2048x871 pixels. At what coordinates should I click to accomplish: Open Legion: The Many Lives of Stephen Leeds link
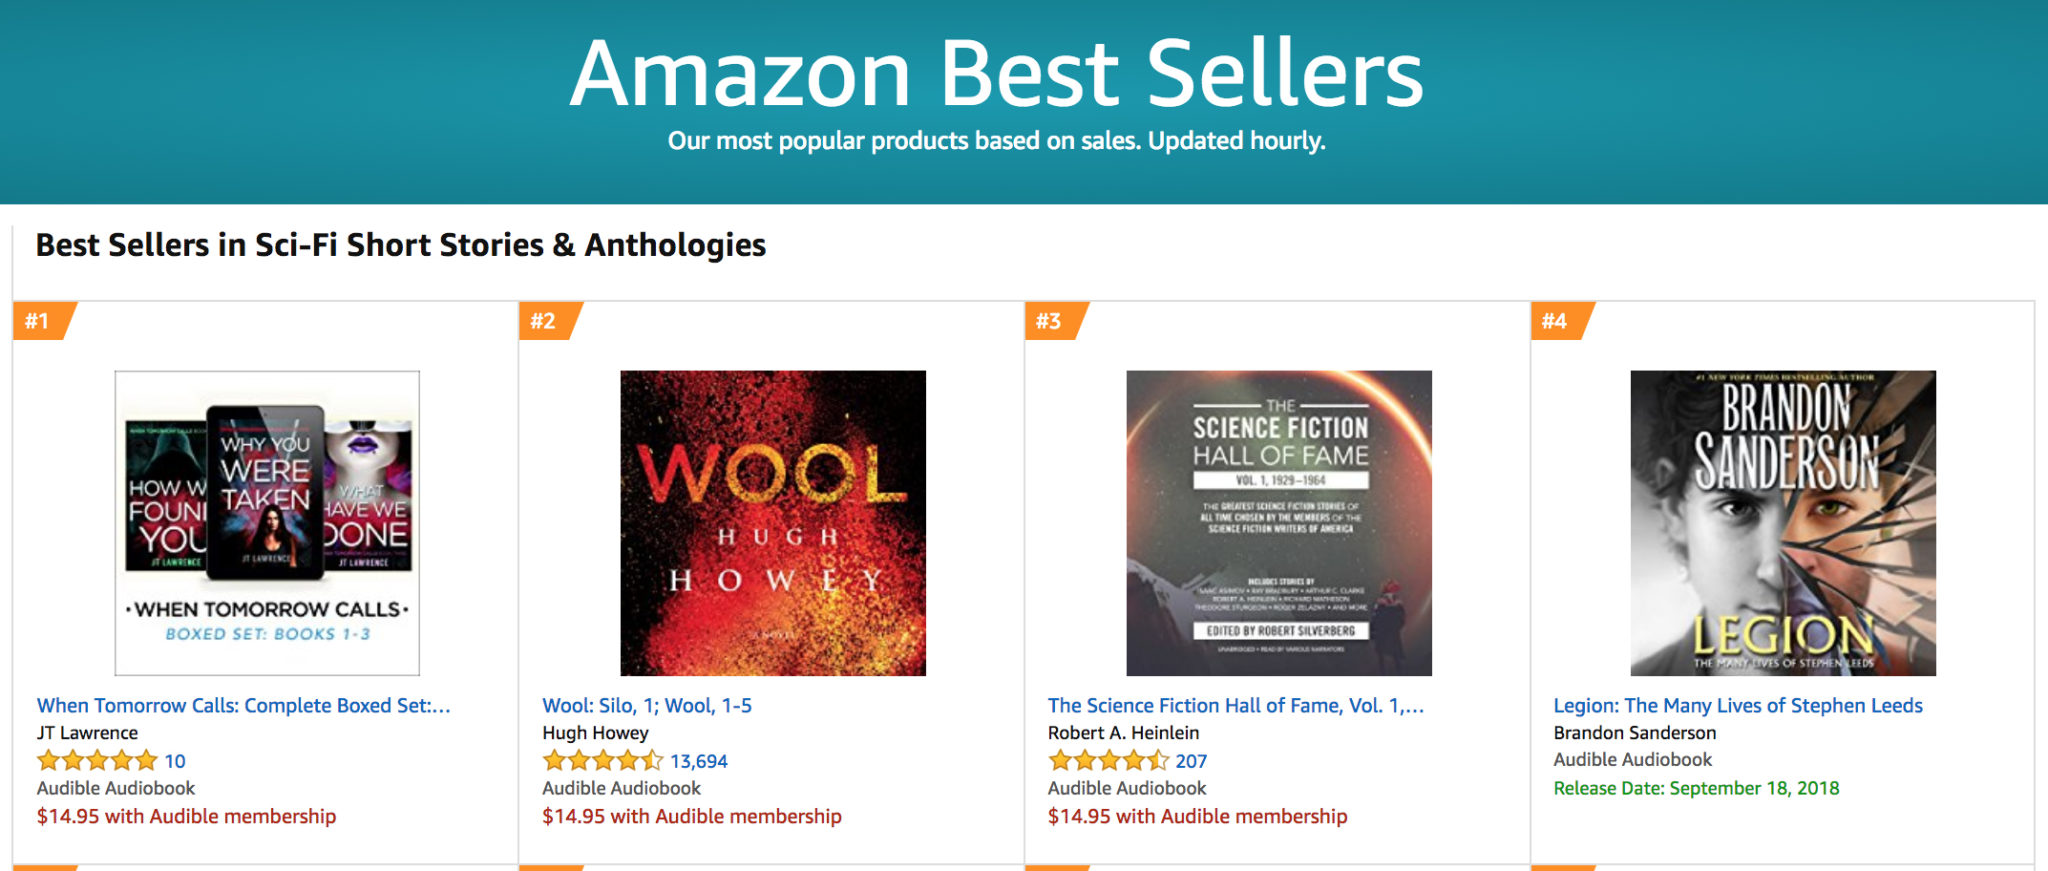point(1738,706)
